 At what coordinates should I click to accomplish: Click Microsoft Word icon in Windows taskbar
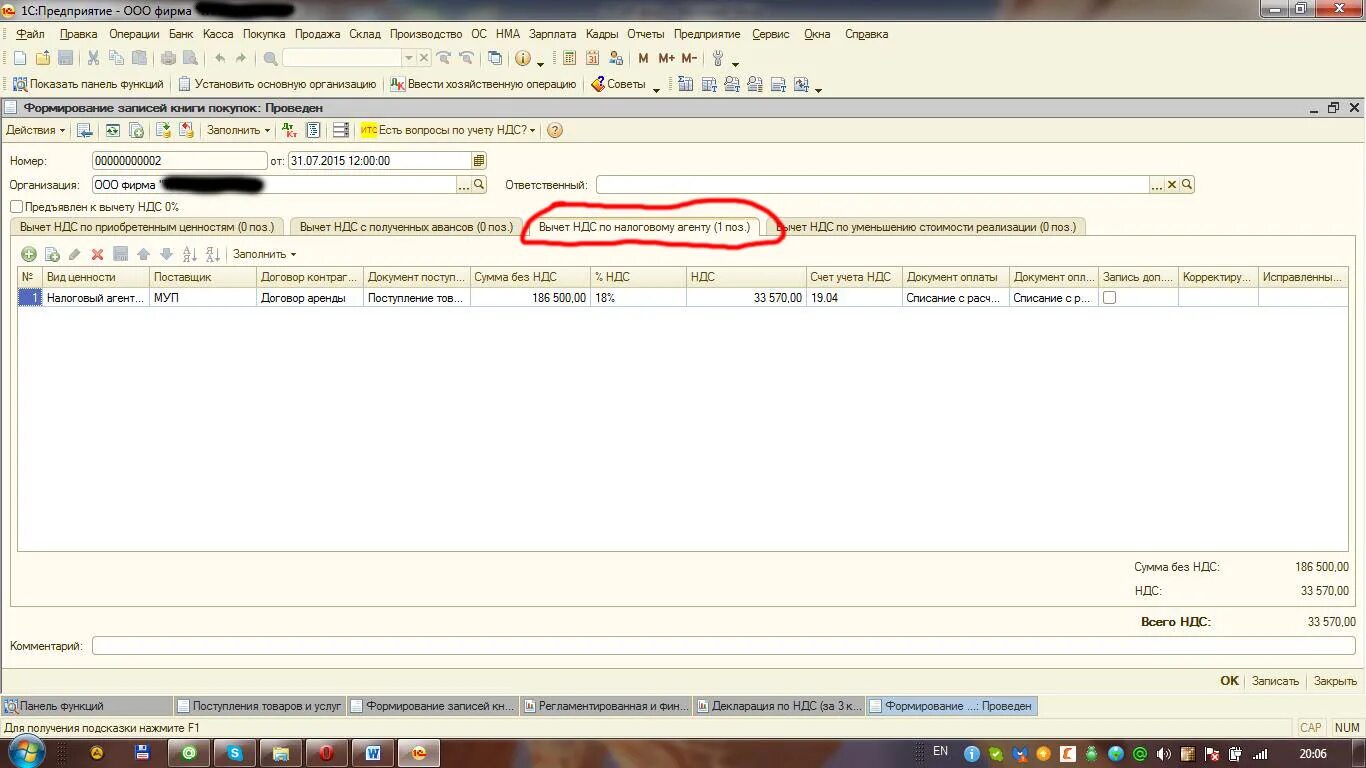point(373,753)
